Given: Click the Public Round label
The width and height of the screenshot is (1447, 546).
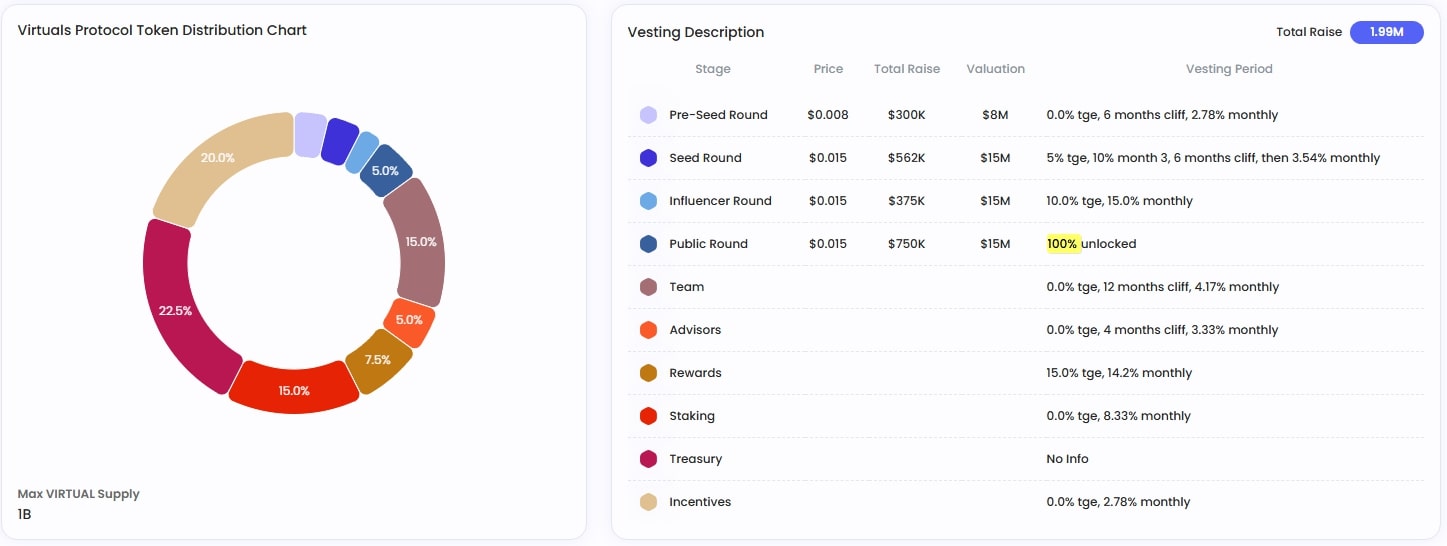Looking at the screenshot, I should point(709,244).
